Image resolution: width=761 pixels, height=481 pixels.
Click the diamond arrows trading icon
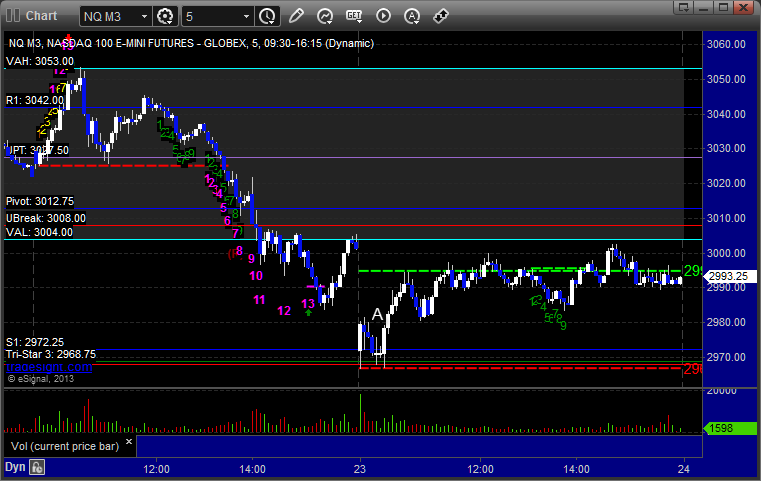tap(441, 16)
